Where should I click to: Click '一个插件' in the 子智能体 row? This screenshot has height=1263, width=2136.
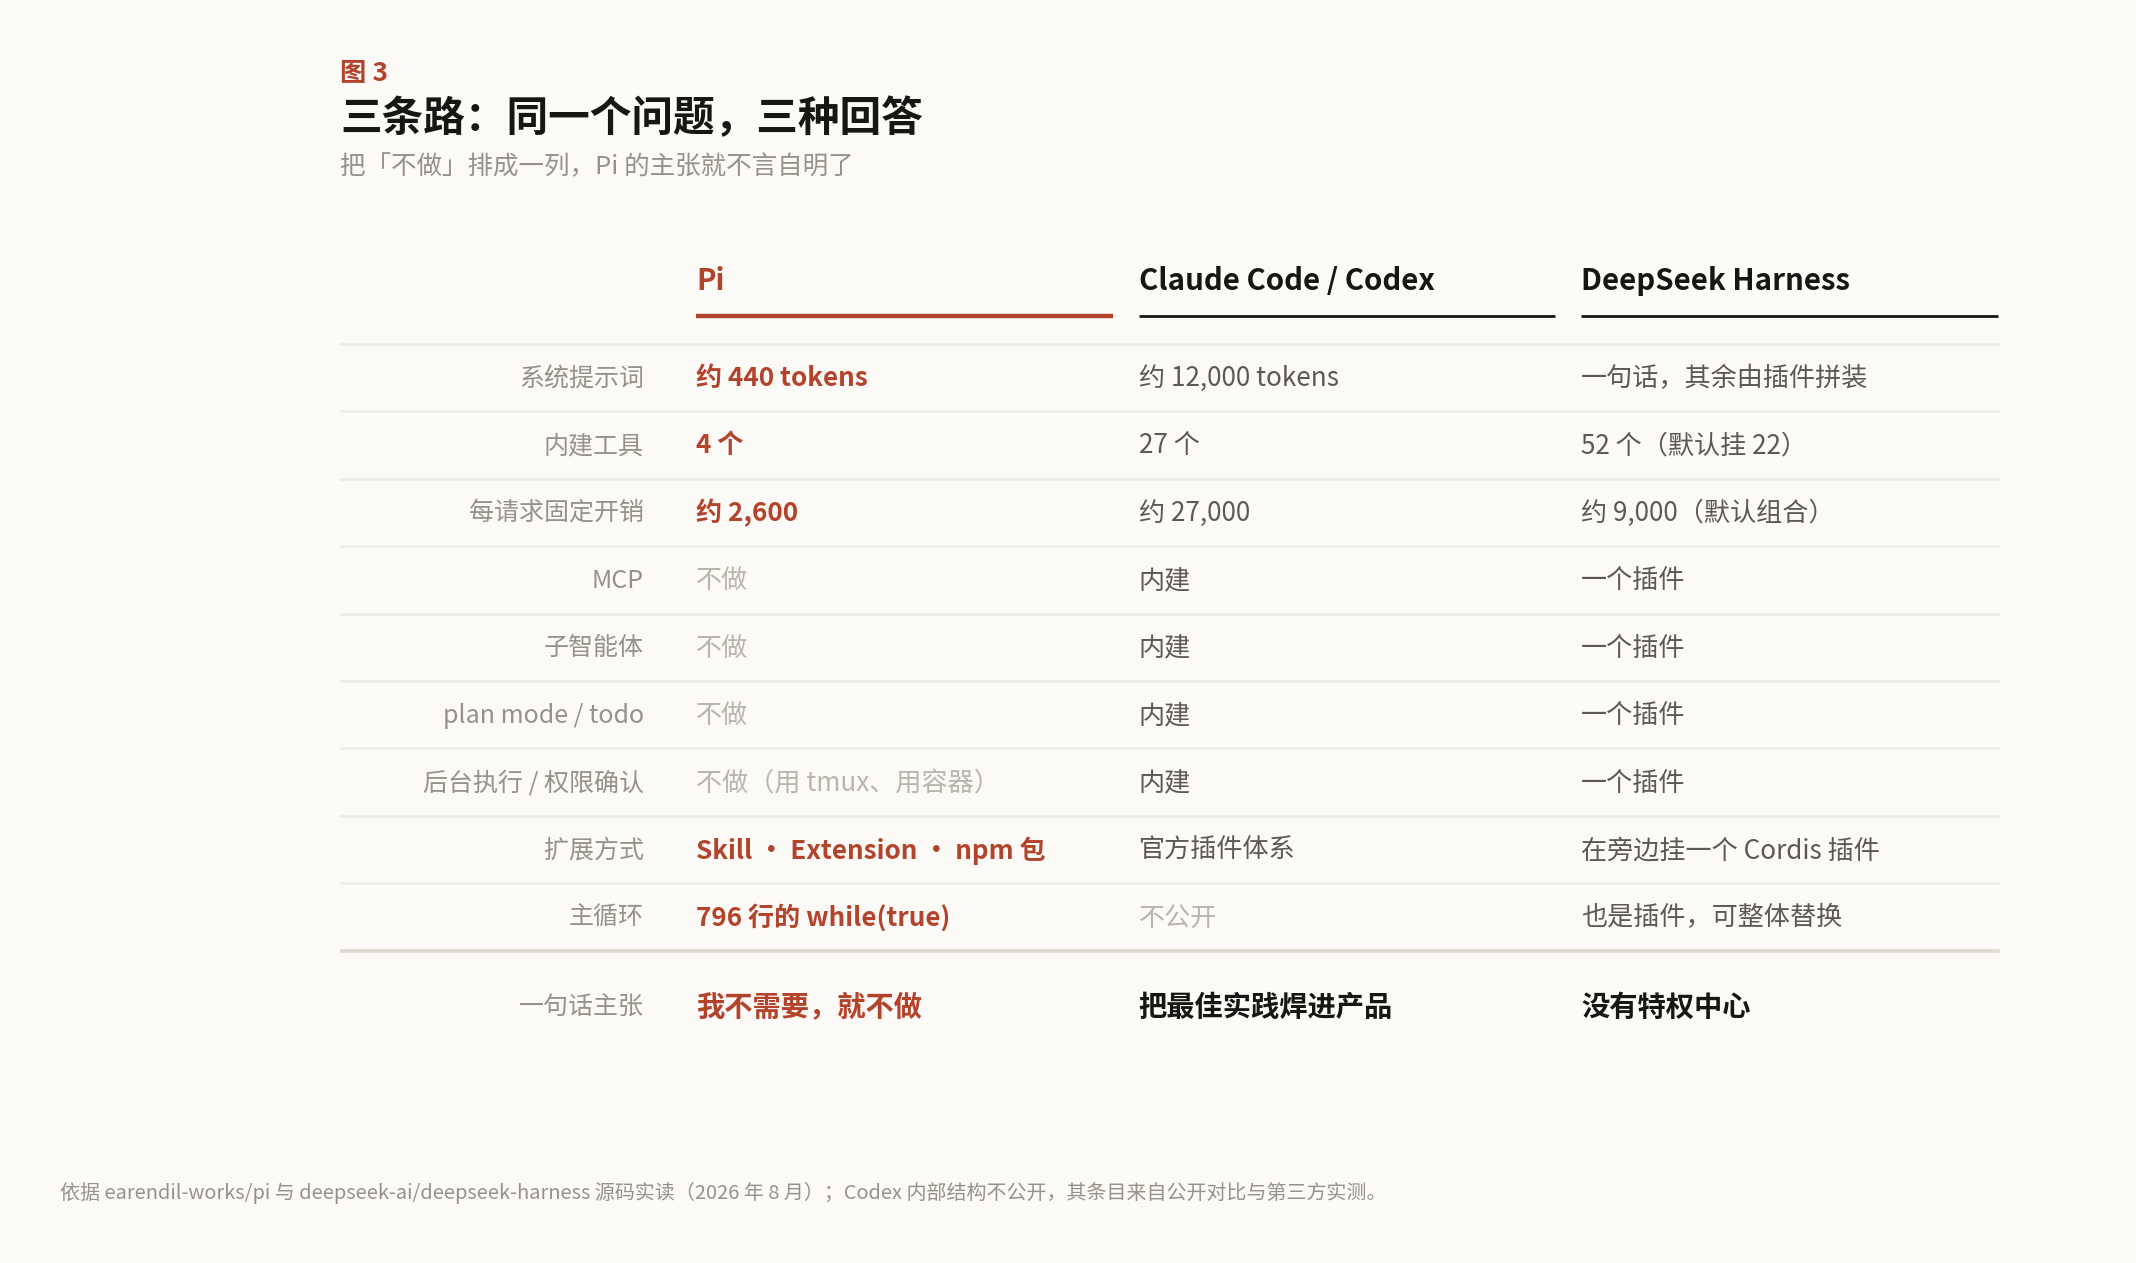point(1632,647)
